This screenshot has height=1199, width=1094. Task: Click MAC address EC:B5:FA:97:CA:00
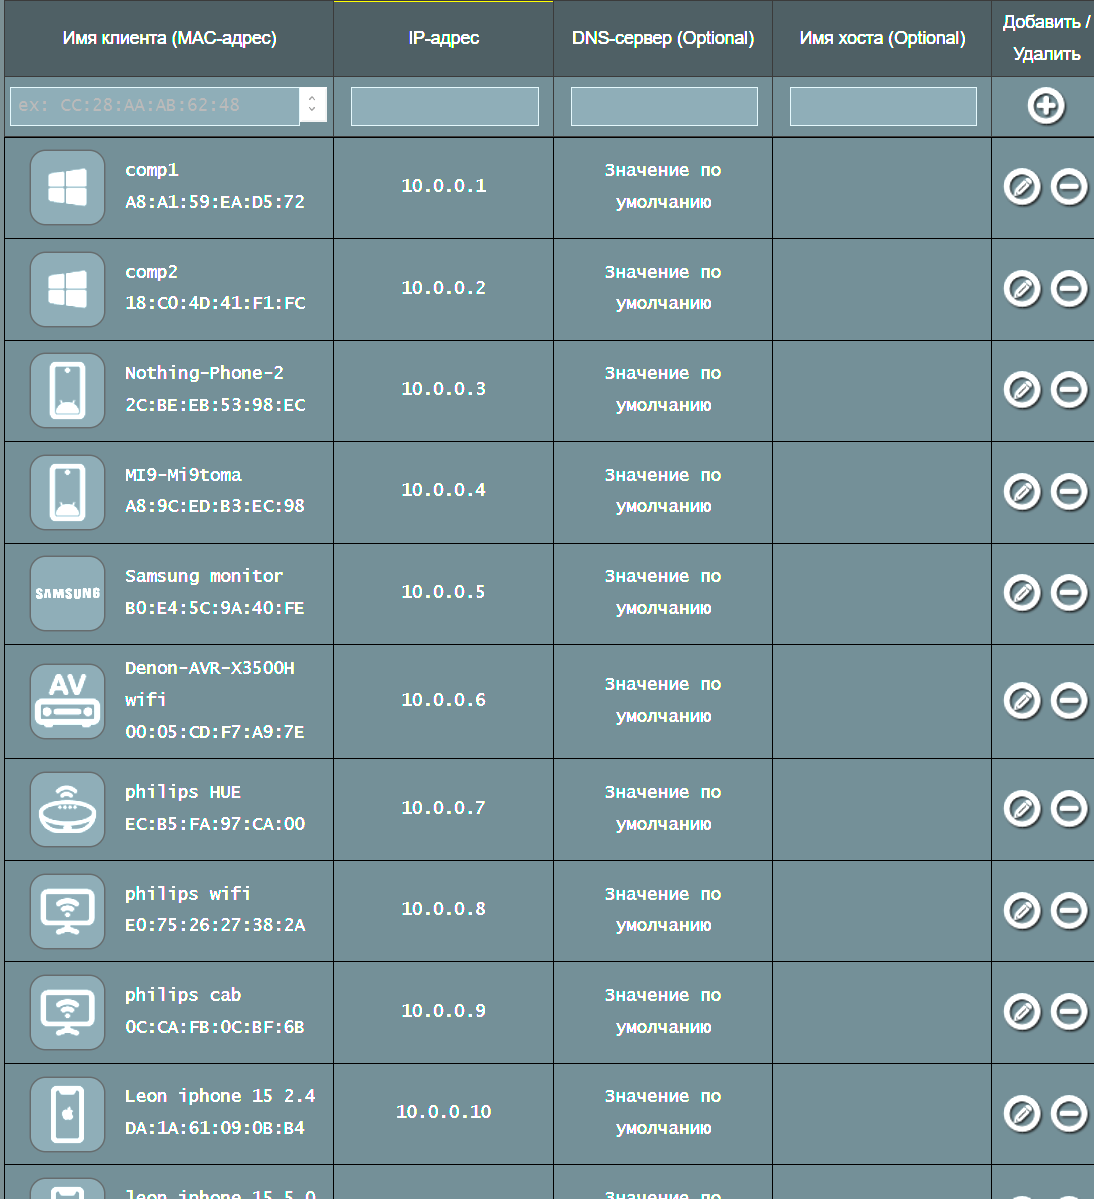pyautogui.click(x=215, y=824)
